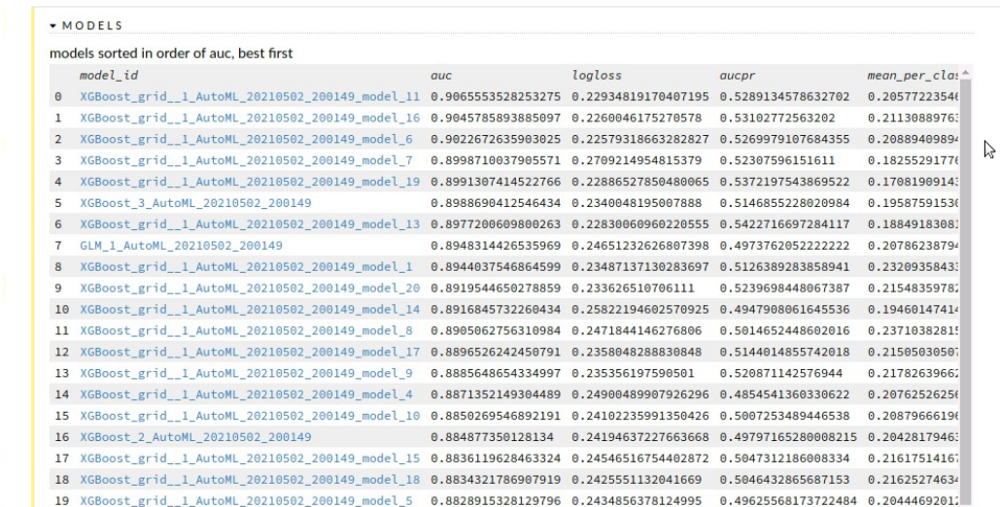
Task: Select logloss value 0.2260046175270578
Action: [636, 118]
